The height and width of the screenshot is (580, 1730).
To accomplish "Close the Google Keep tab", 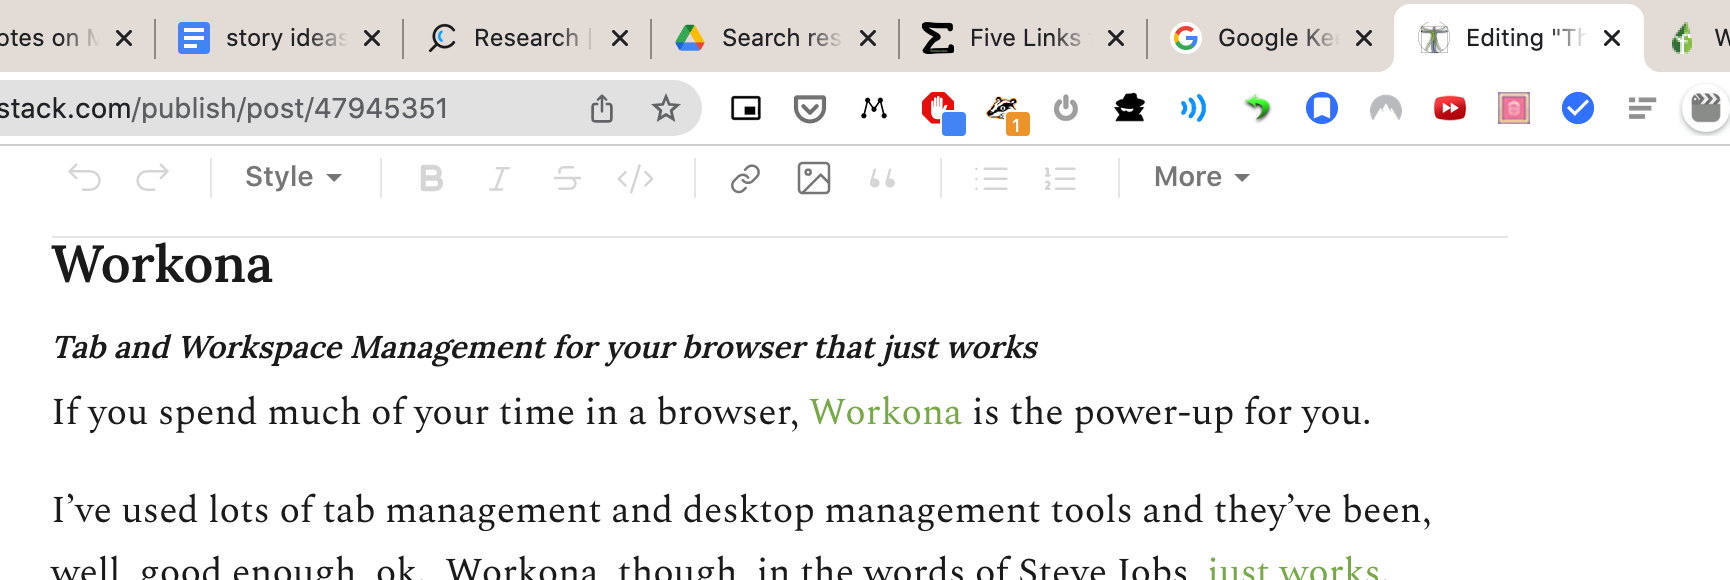I will 1364,38.
